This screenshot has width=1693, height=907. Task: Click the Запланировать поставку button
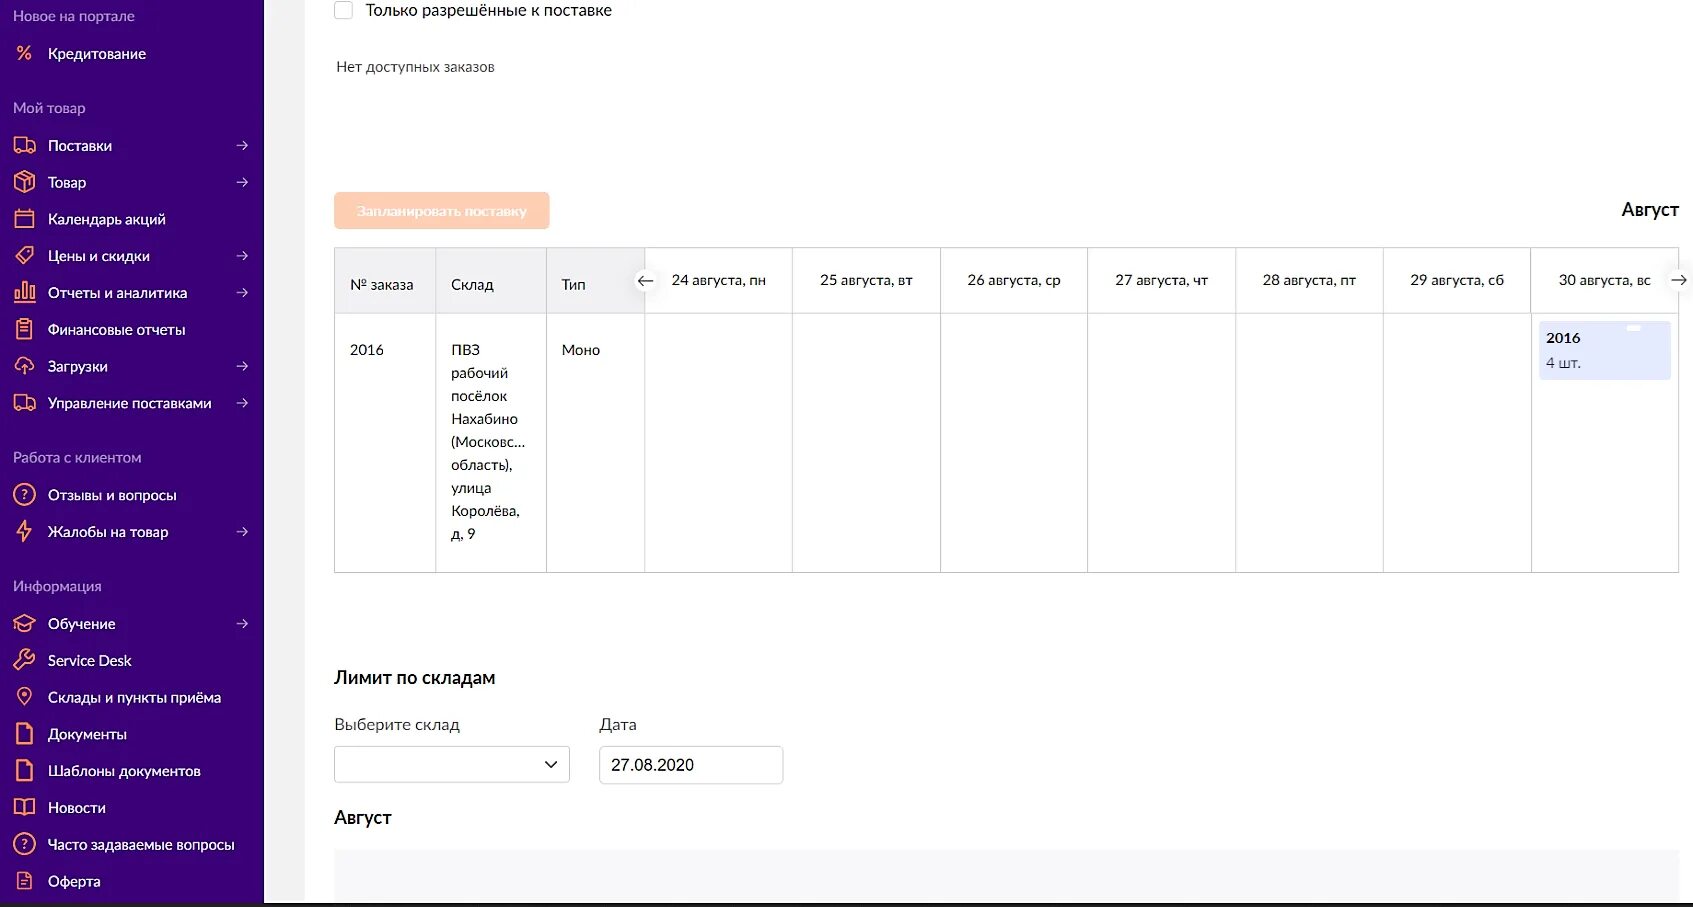click(x=442, y=210)
